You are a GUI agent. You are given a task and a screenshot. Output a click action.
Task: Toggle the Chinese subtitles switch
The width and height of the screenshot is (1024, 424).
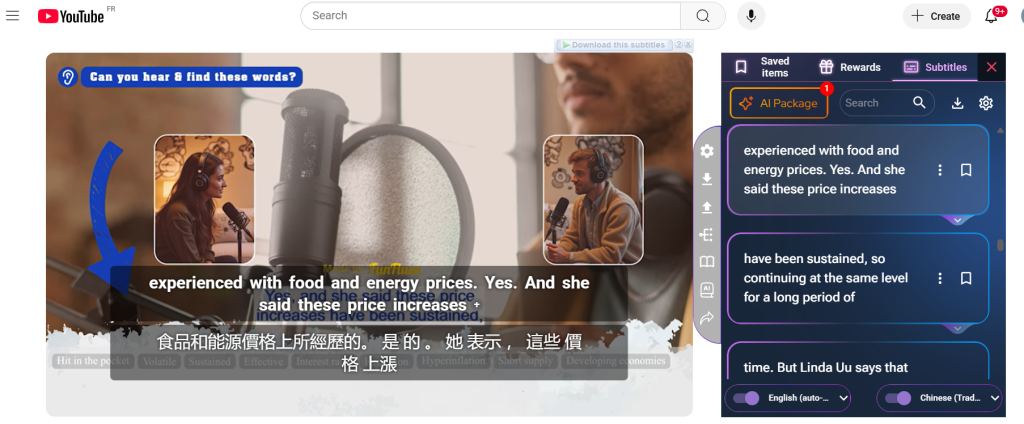(x=898, y=398)
